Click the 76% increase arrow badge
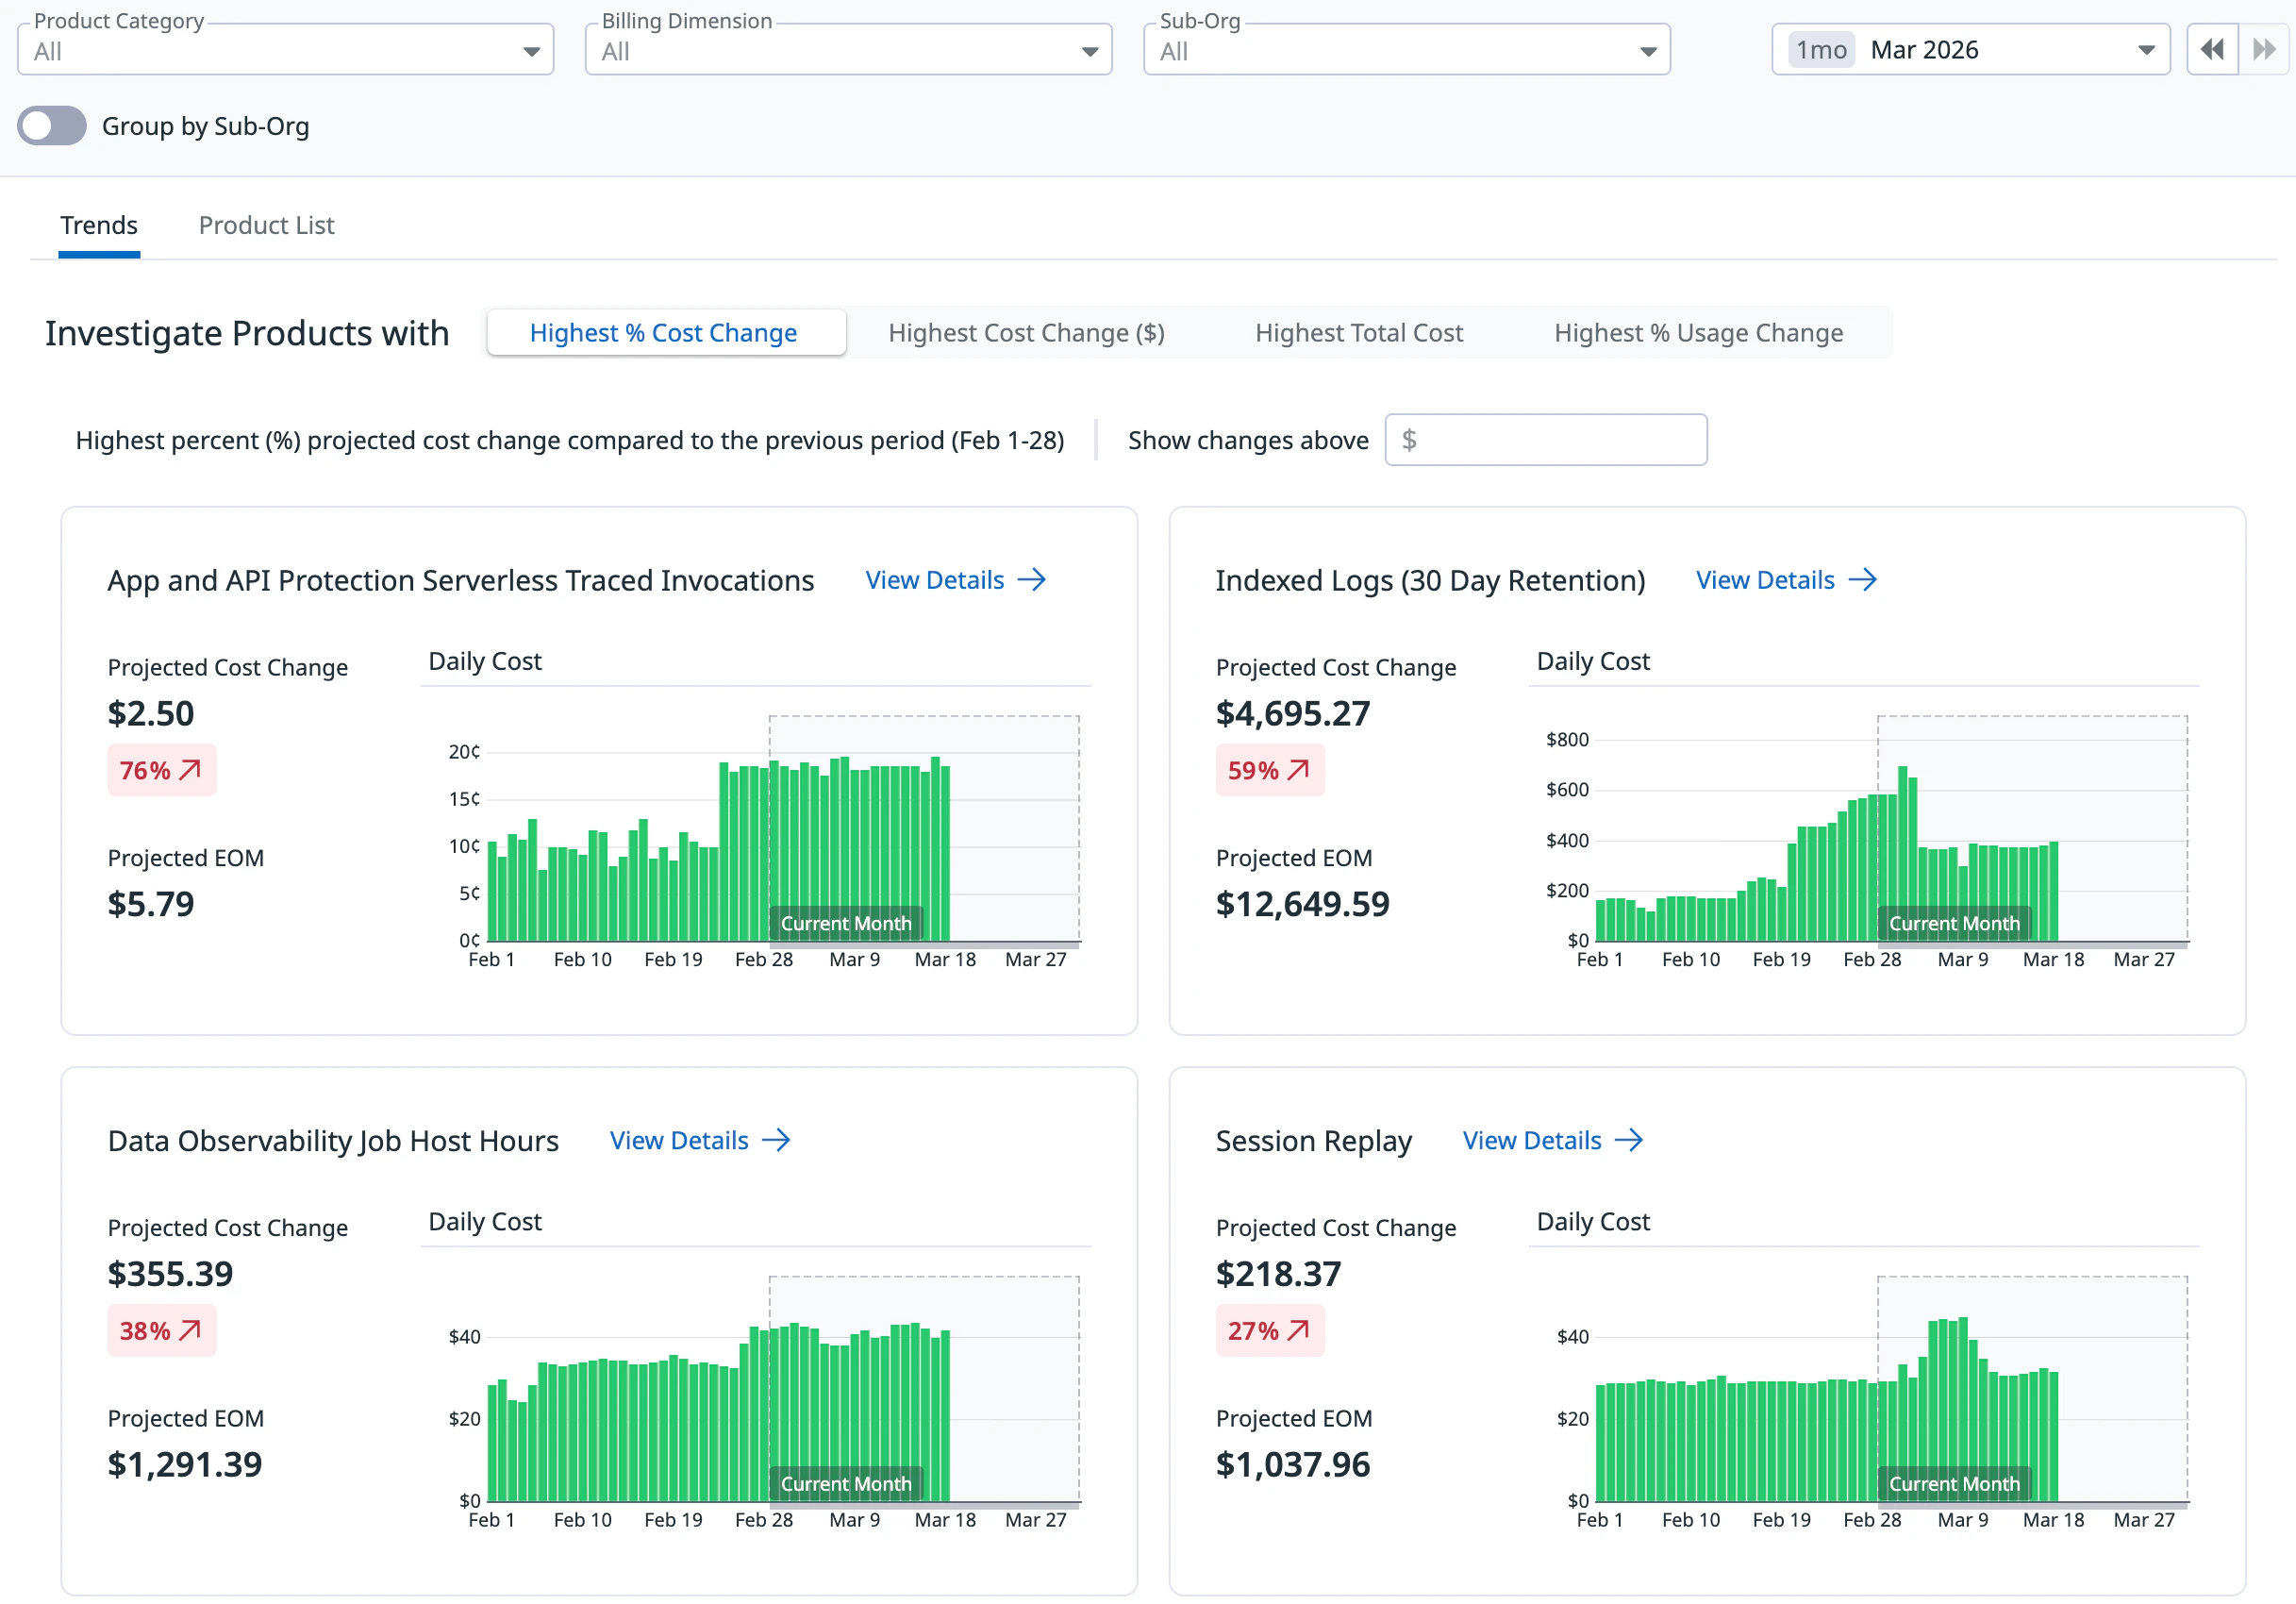 pyautogui.click(x=161, y=770)
